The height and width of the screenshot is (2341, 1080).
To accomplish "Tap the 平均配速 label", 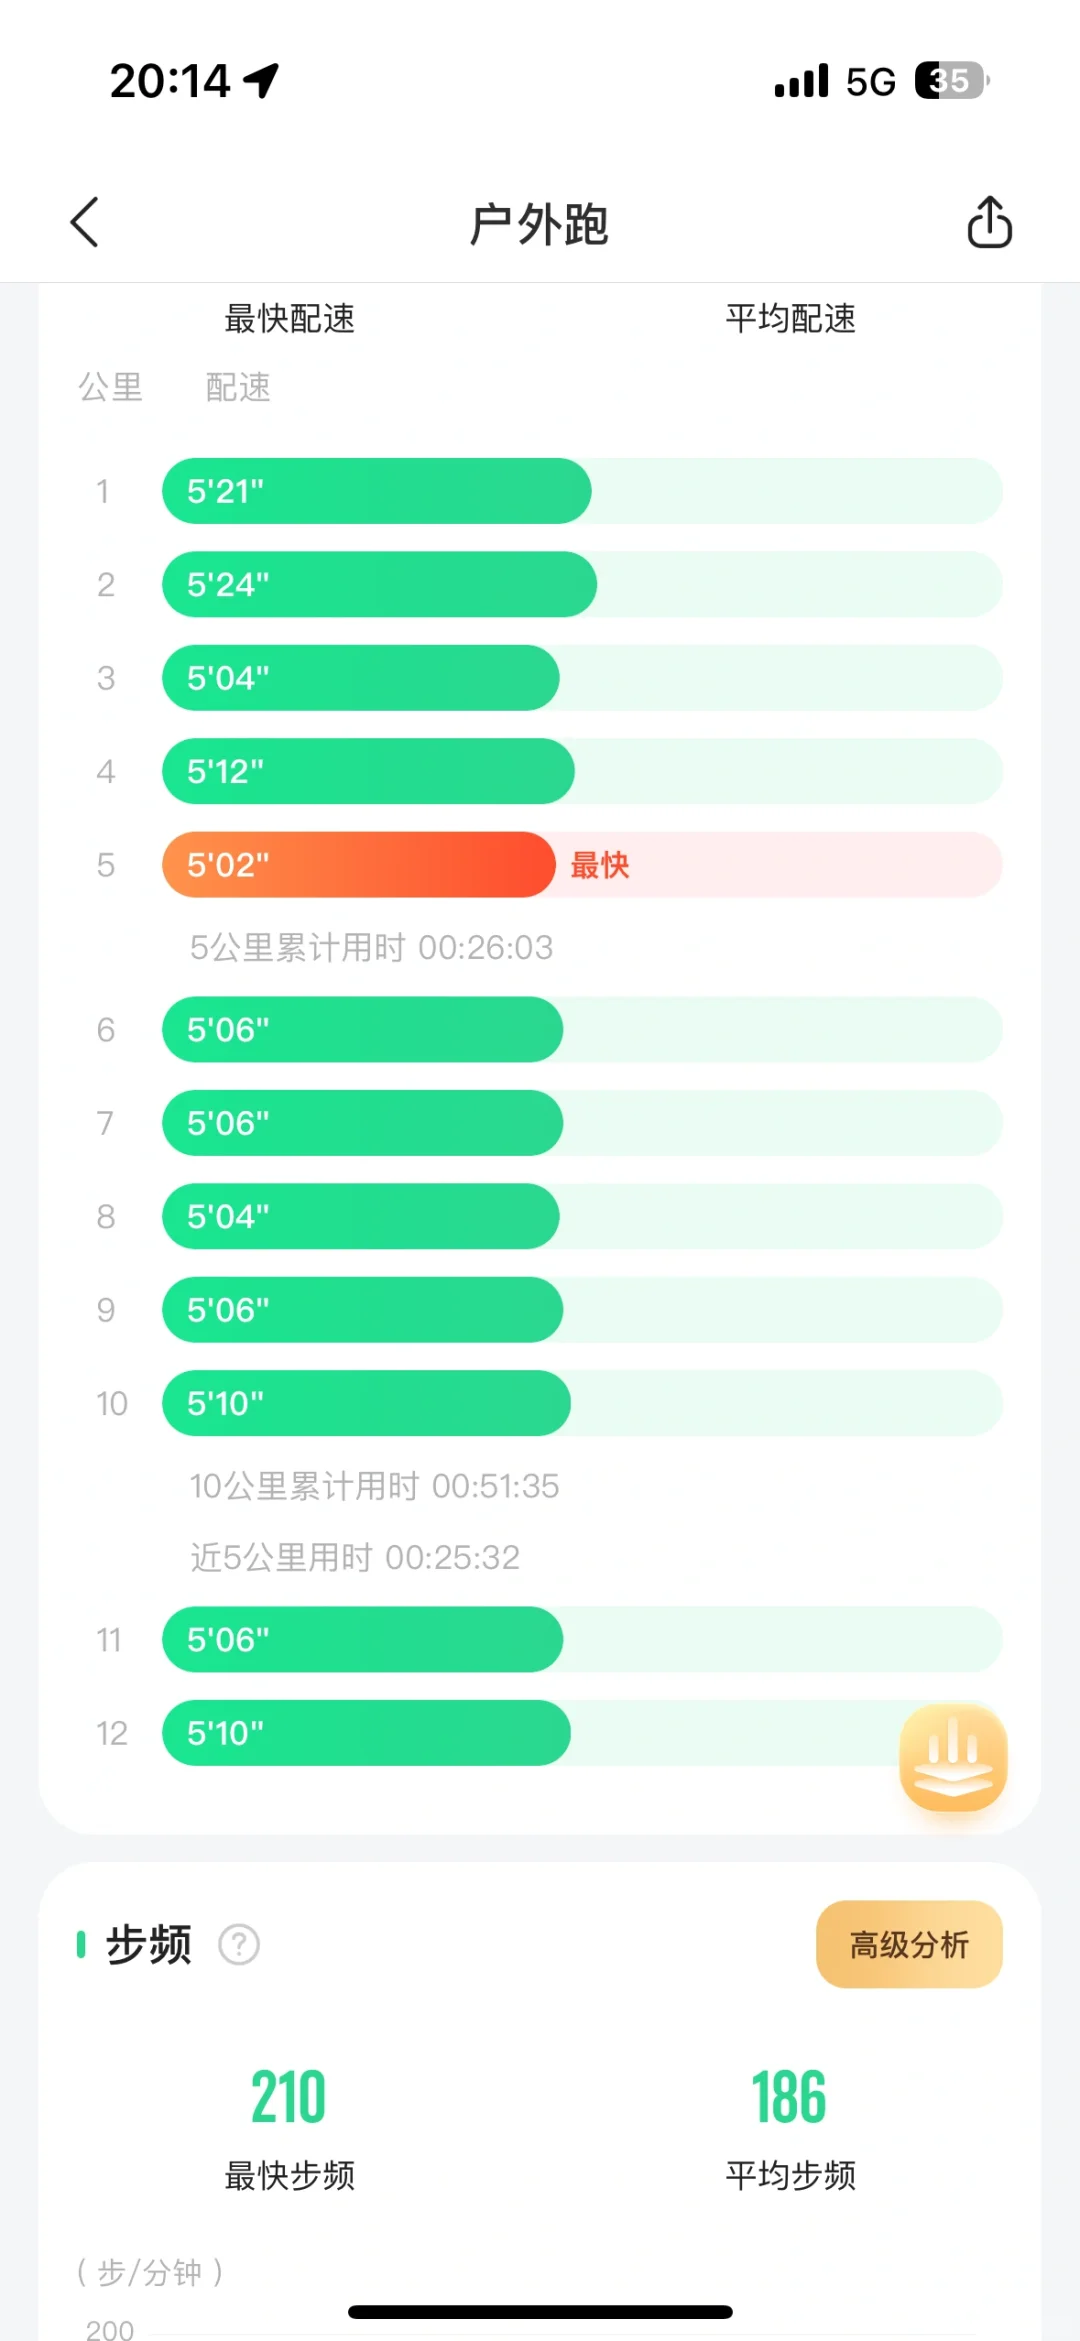I will pyautogui.click(x=790, y=319).
